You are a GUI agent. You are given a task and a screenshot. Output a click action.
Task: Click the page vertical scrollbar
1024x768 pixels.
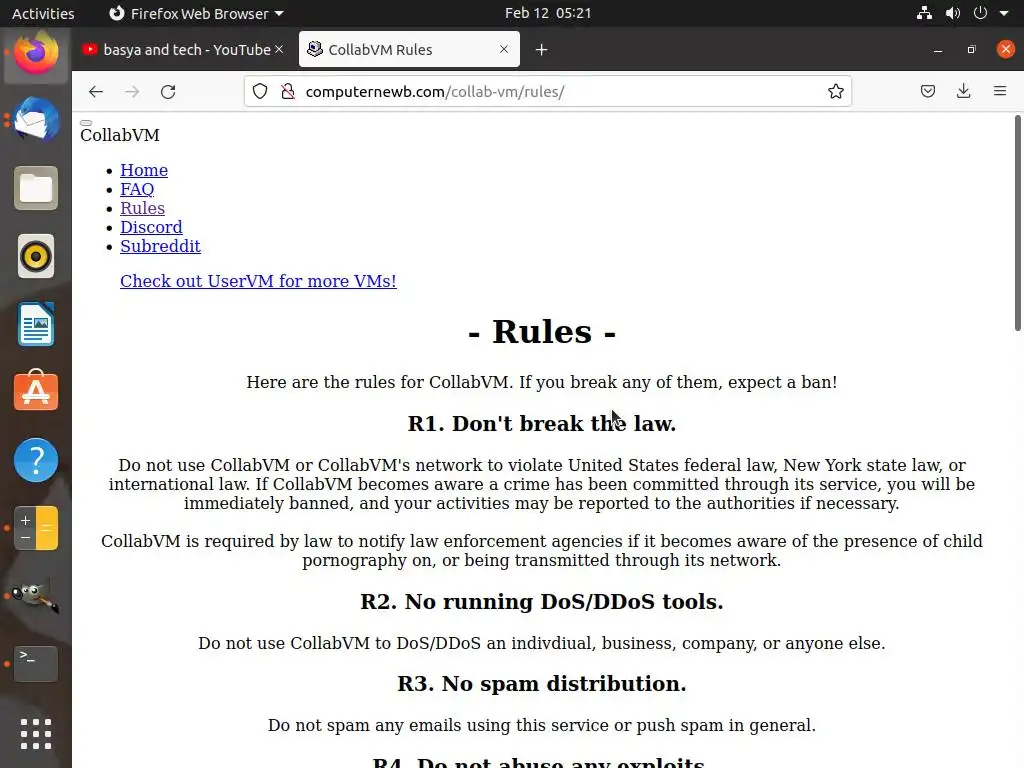click(x=1017, y=223)
